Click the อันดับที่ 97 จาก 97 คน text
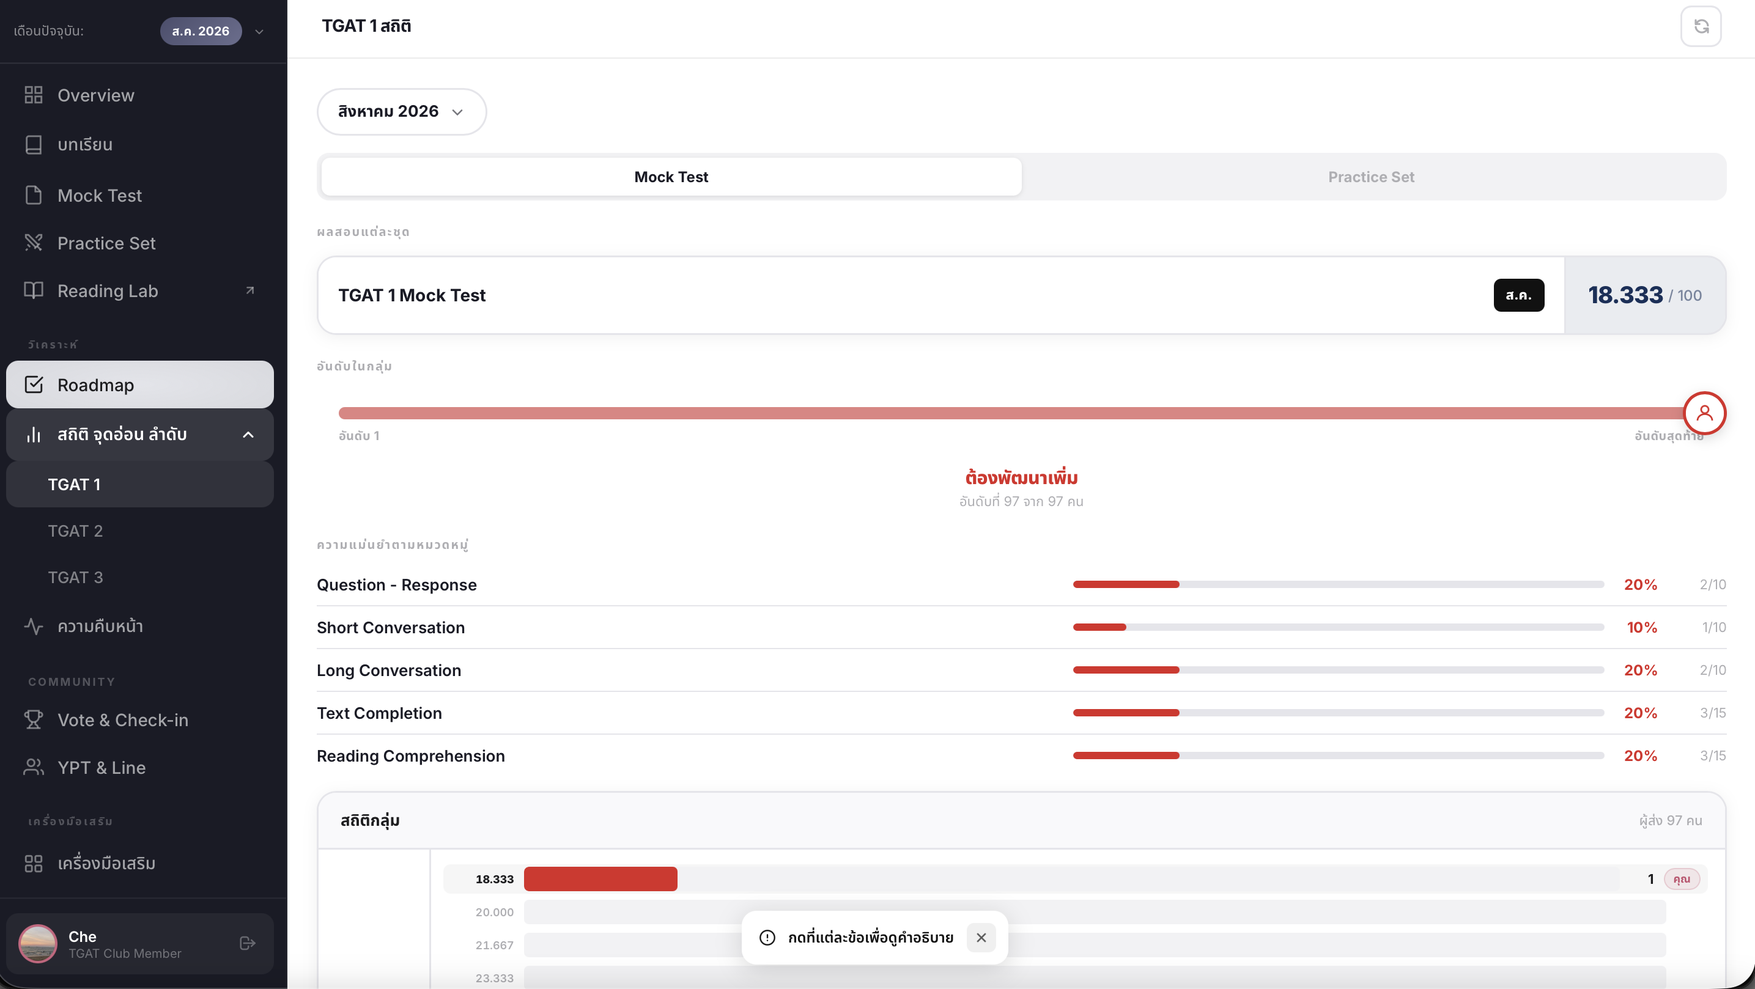1755x989 pixels. [1021, 502]
